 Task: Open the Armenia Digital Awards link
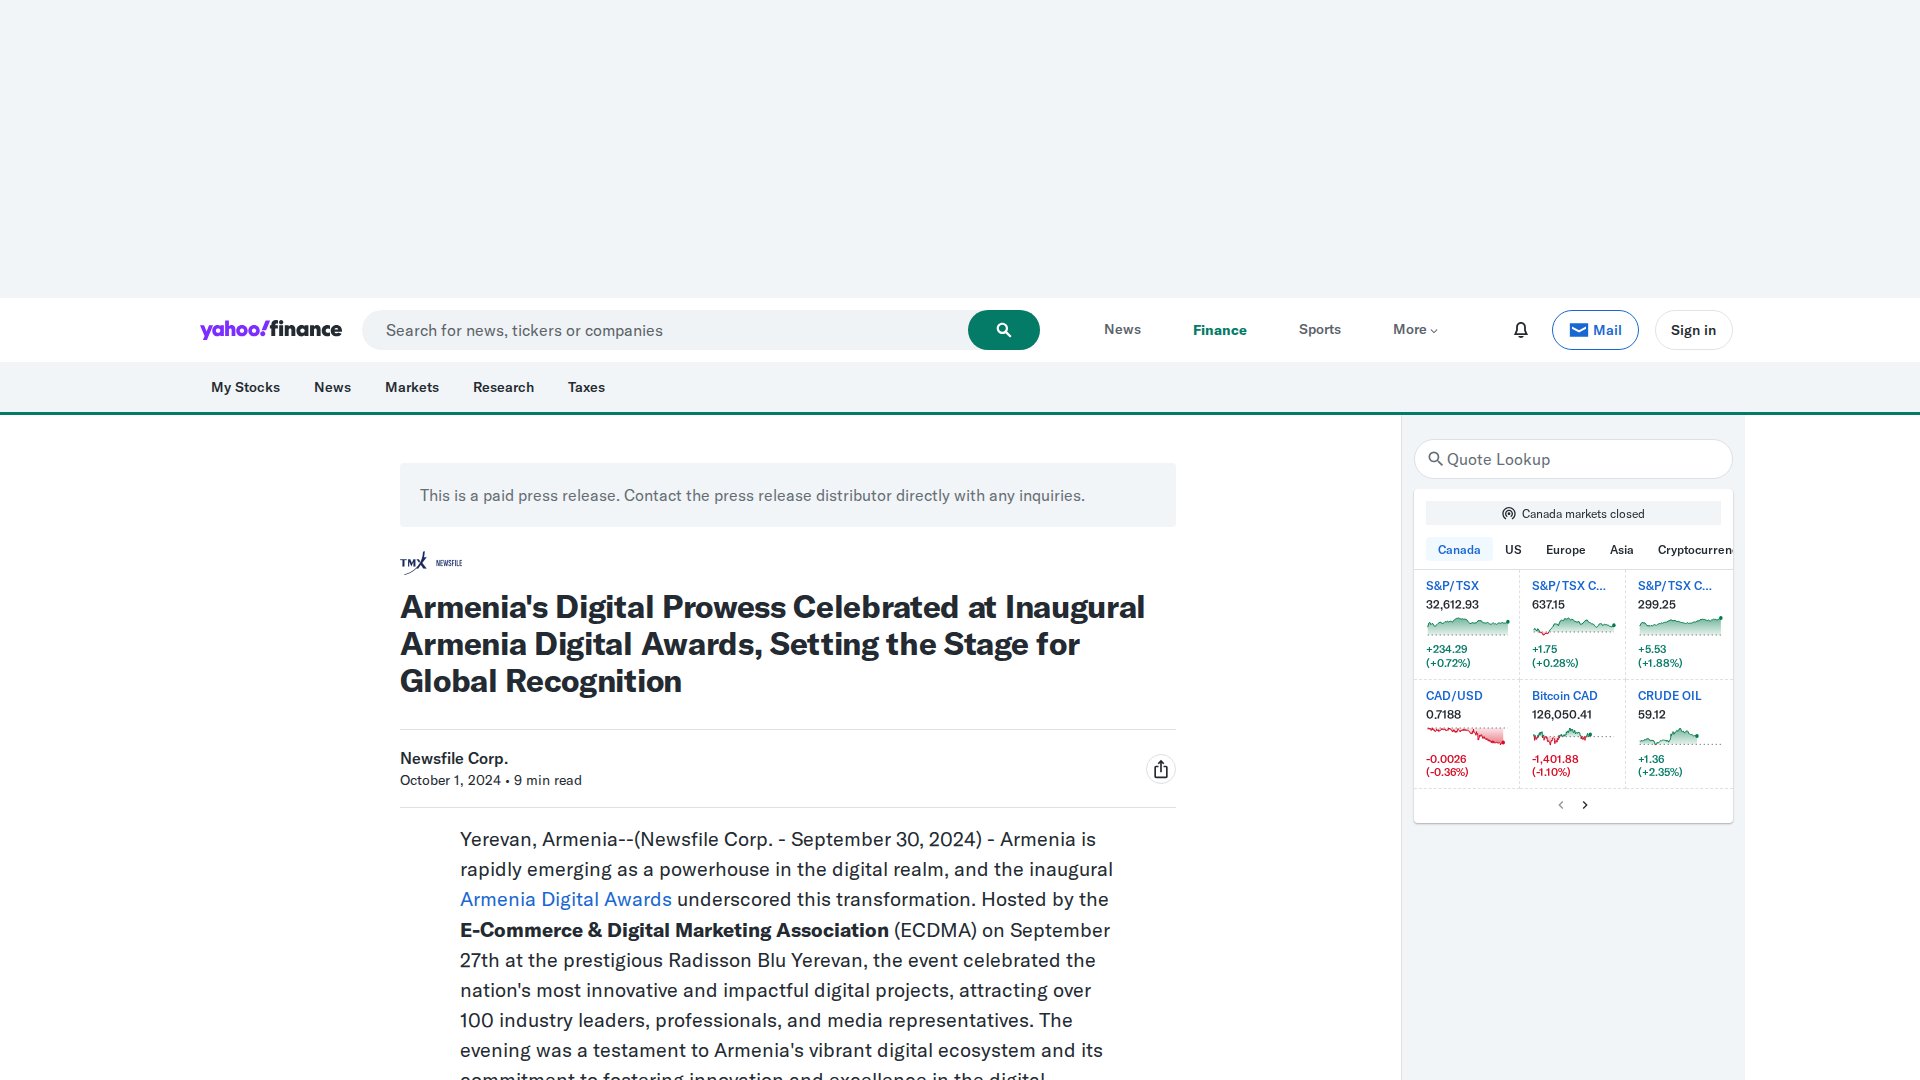tap(565, 899)
